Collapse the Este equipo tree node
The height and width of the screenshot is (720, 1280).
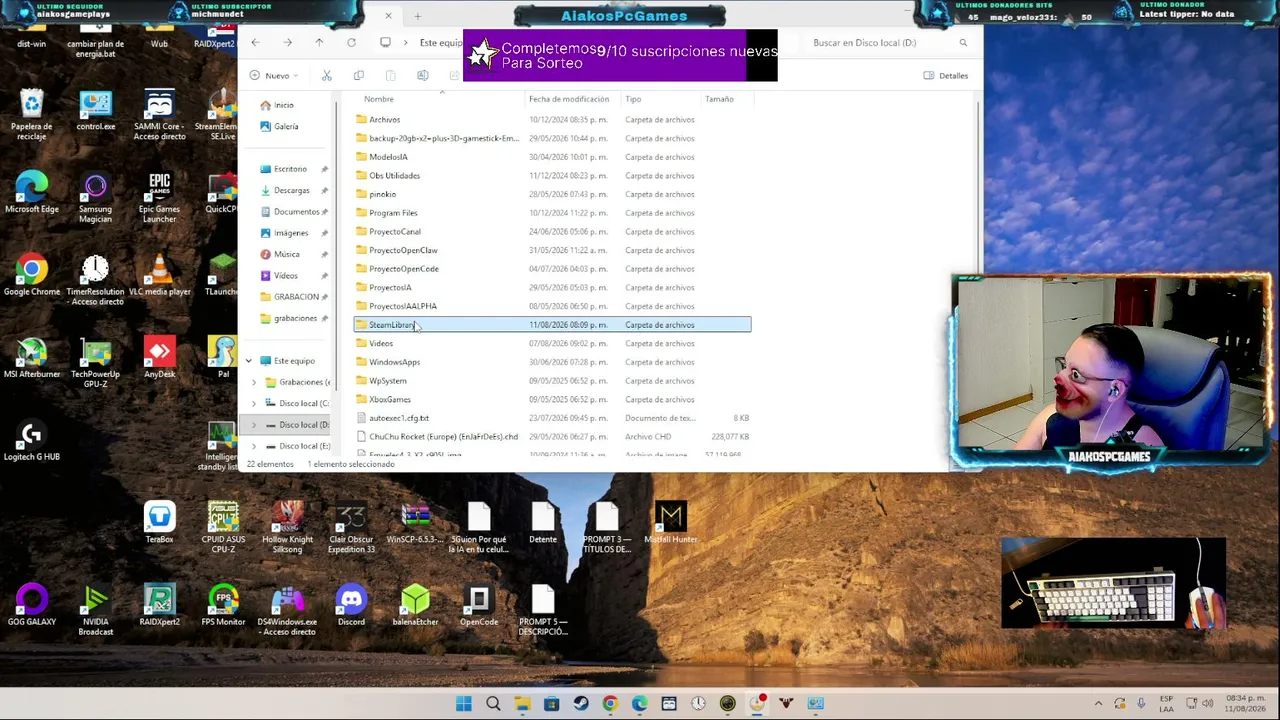coord(249,361)
